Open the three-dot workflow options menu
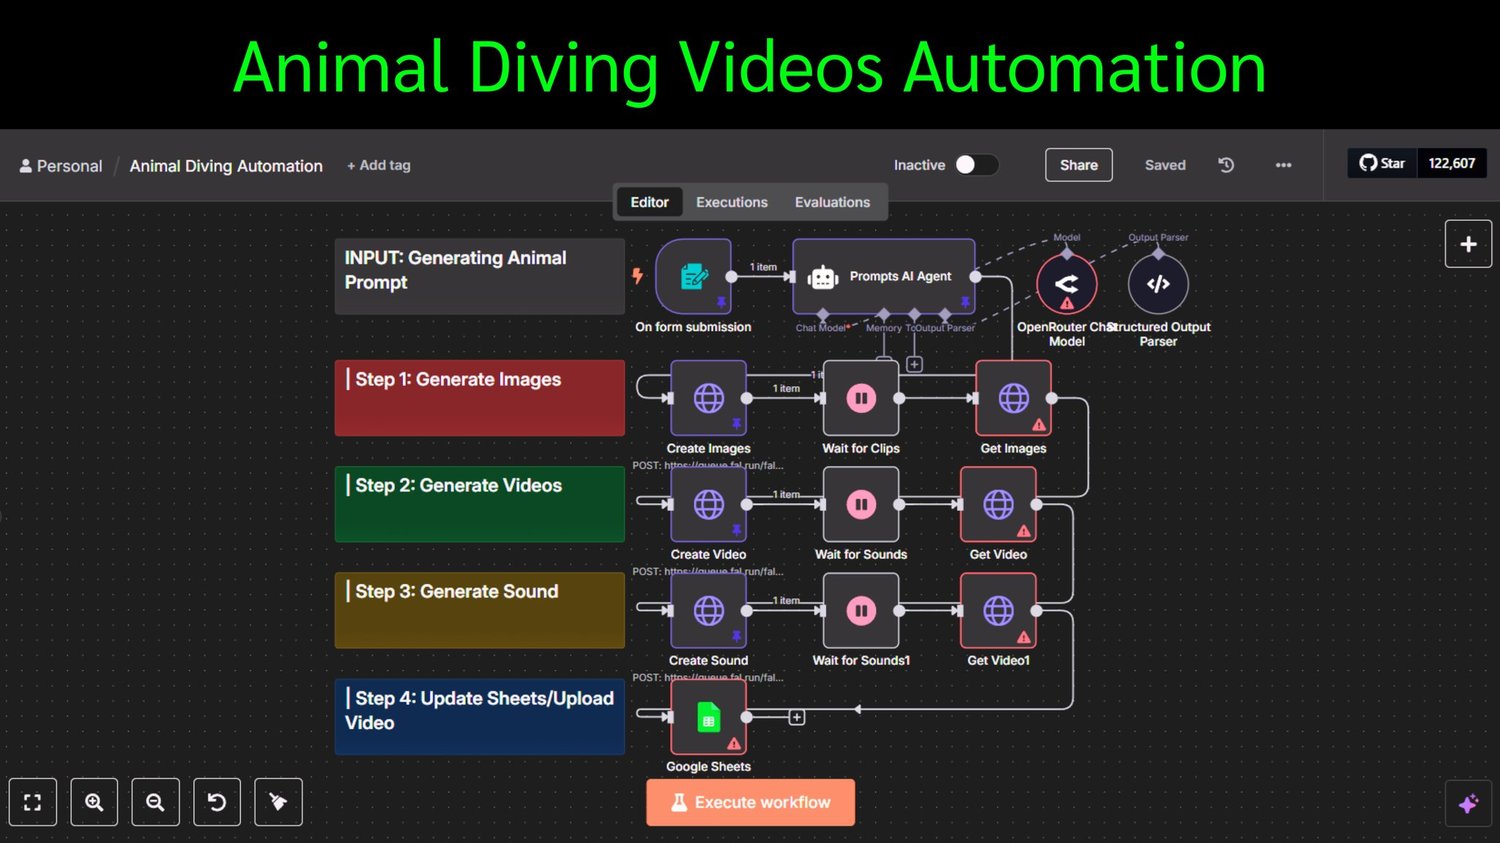 click(1283, 165)
